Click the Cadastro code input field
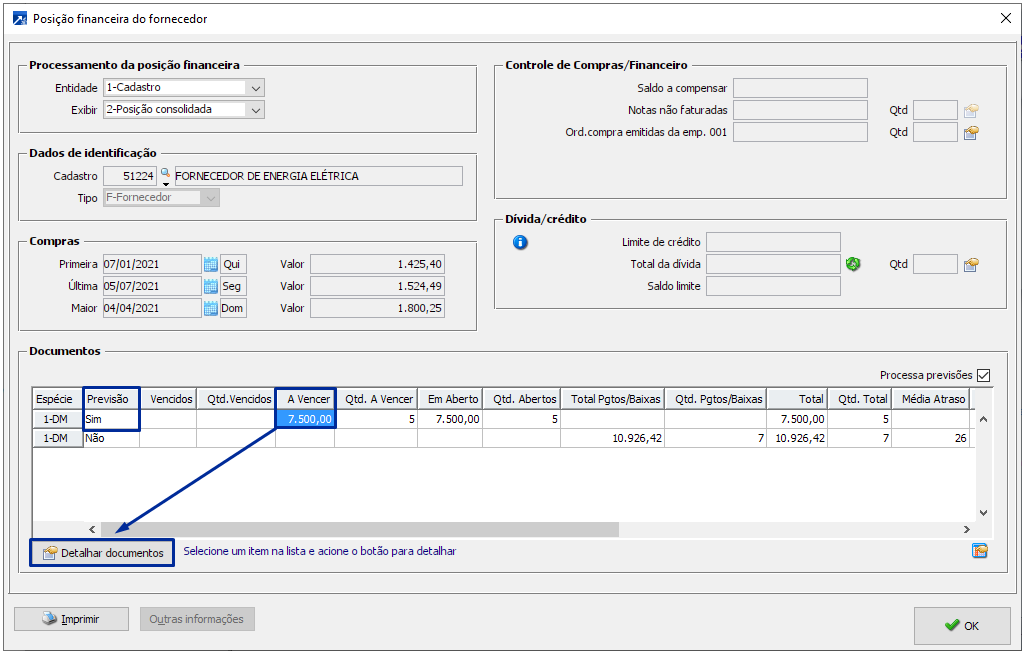The width and height of the screenshot is (1027, 654). 130,176
